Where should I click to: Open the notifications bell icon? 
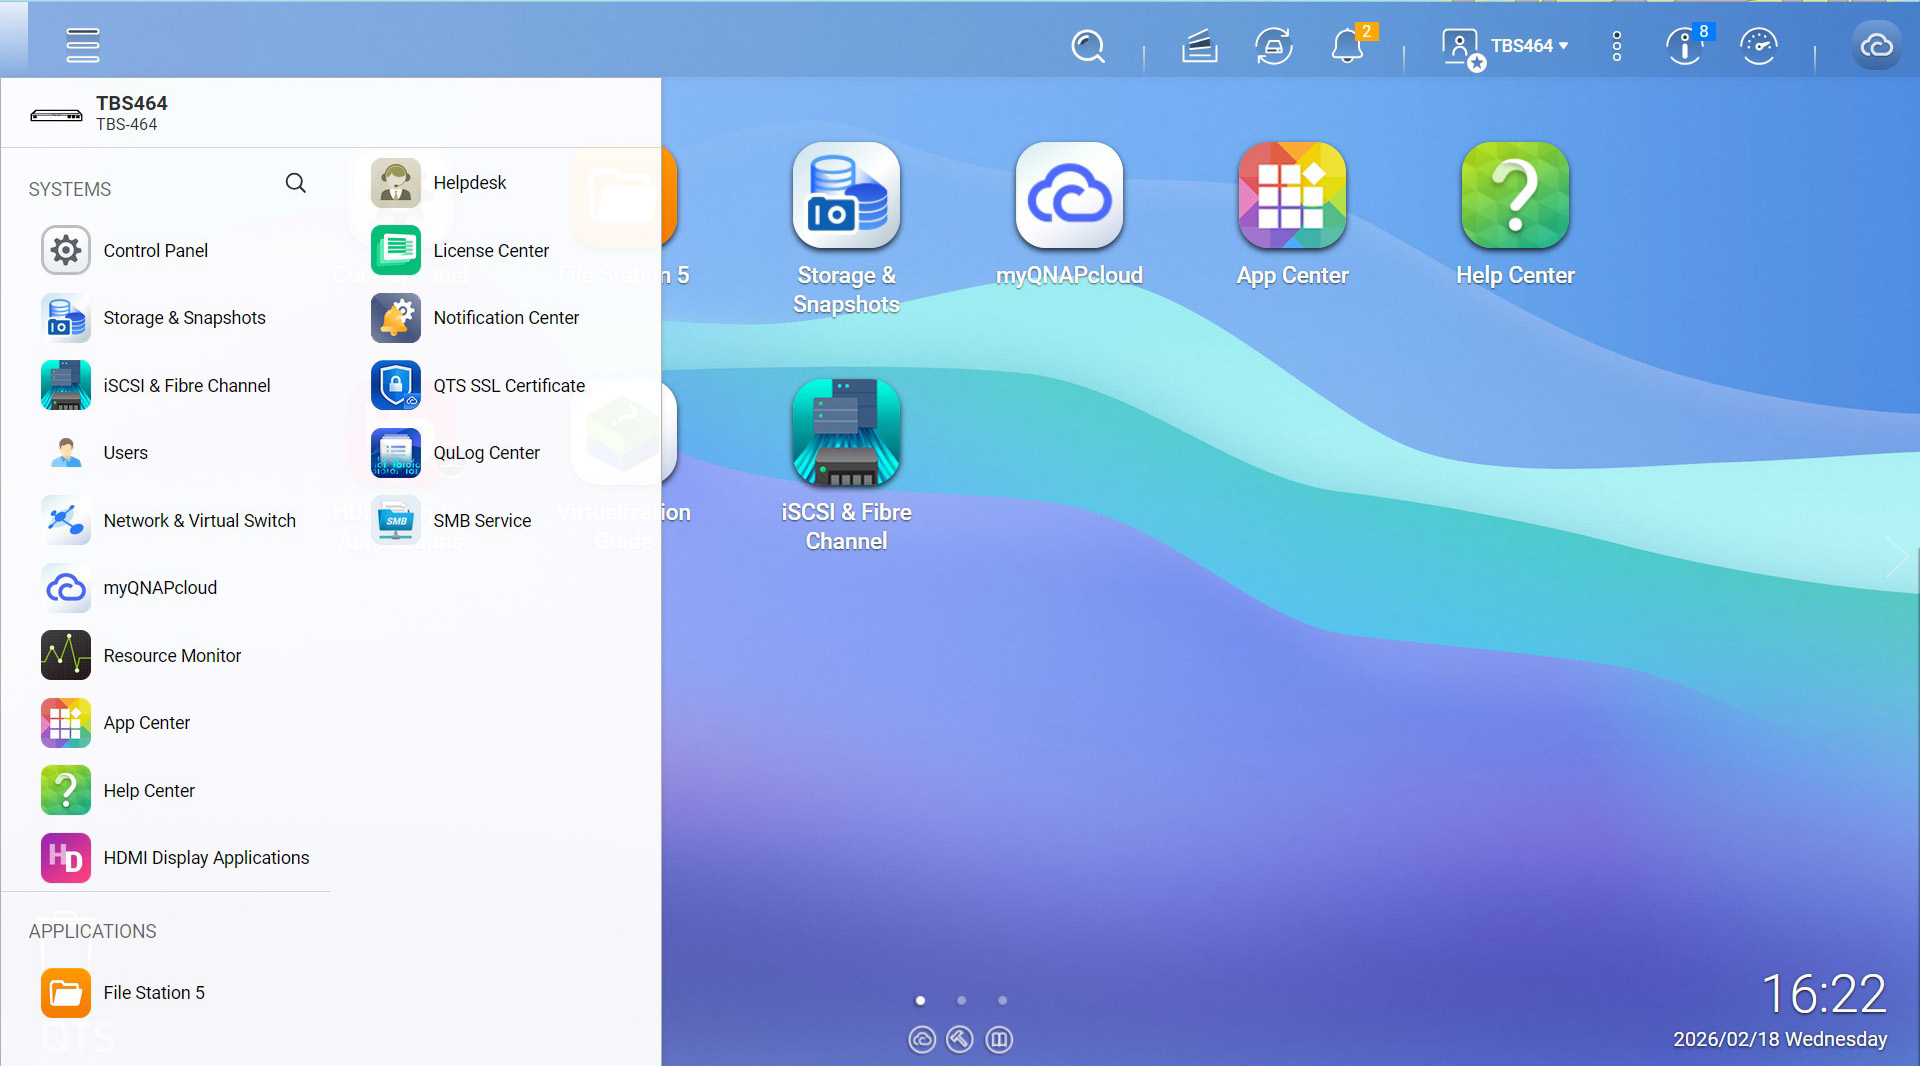click(x=1347, y=46)
